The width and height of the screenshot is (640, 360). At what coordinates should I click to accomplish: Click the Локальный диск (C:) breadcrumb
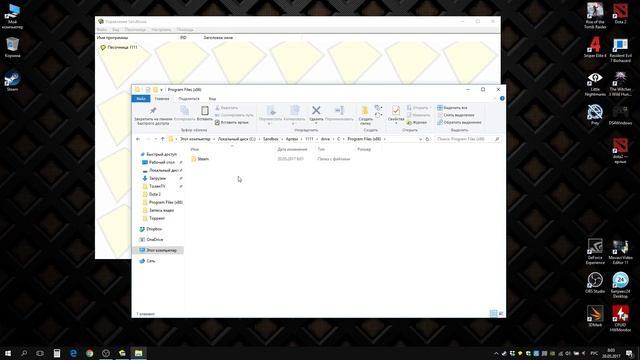[237, 139]
